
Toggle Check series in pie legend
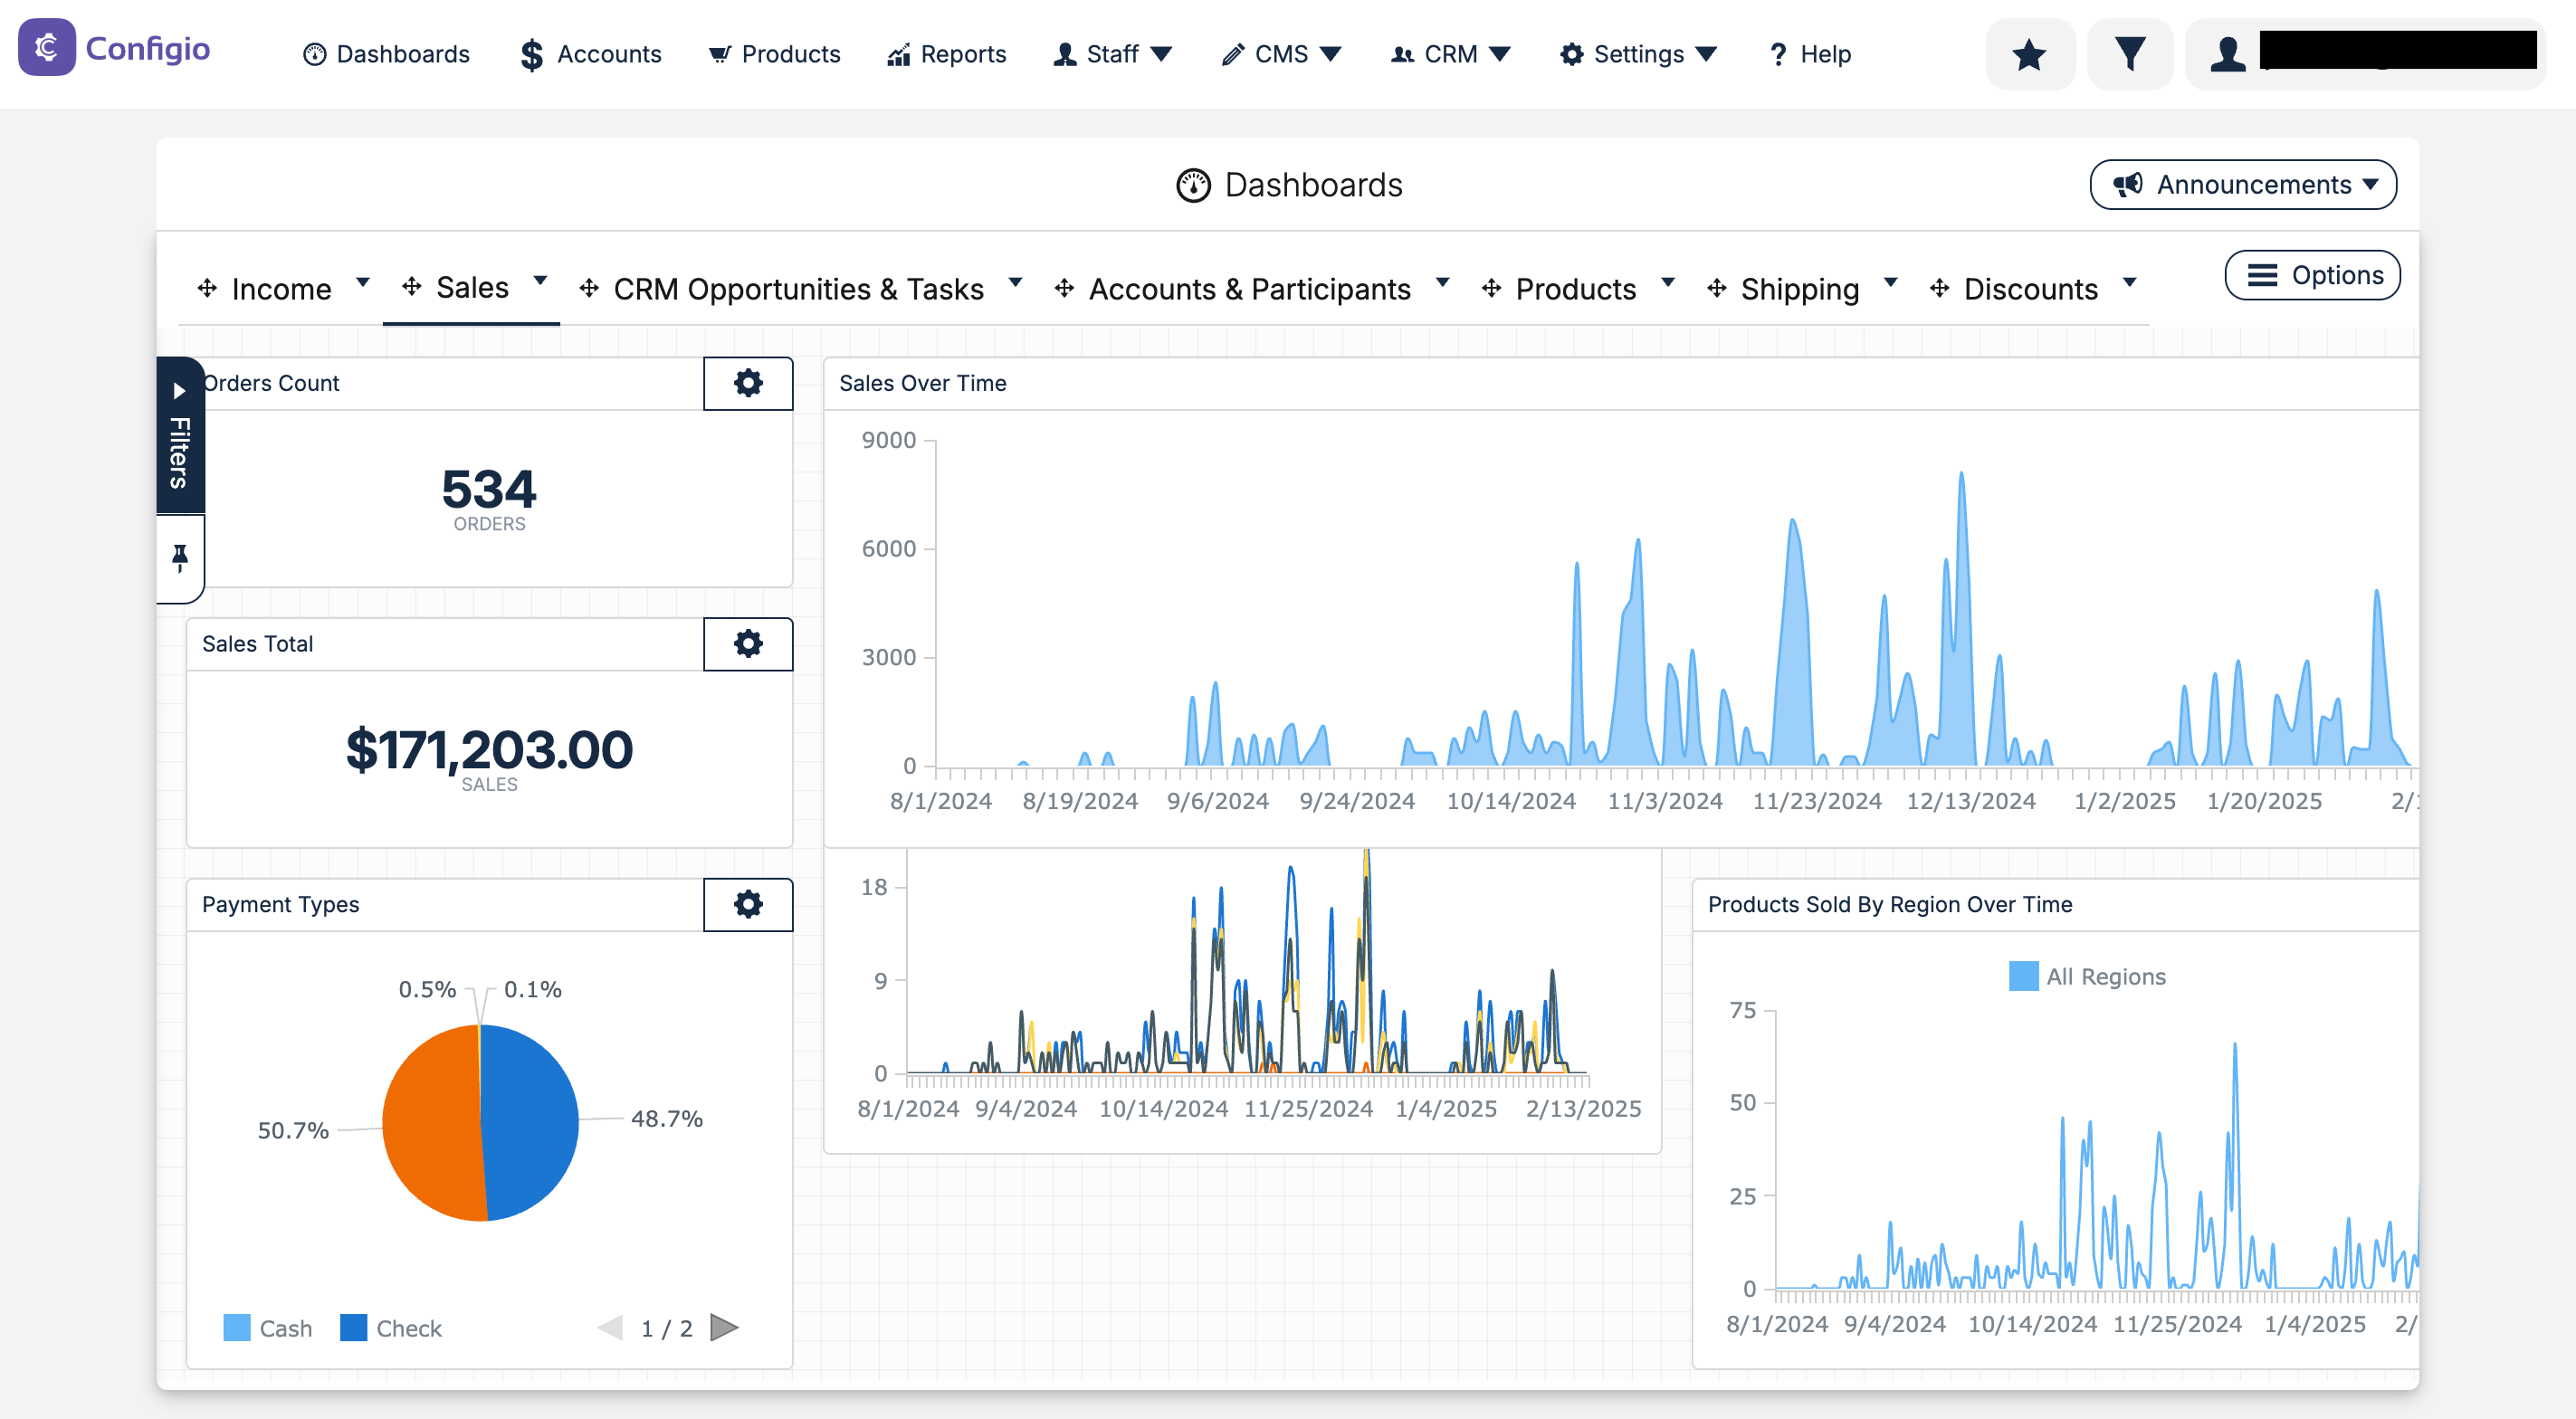click(391, 1328)
